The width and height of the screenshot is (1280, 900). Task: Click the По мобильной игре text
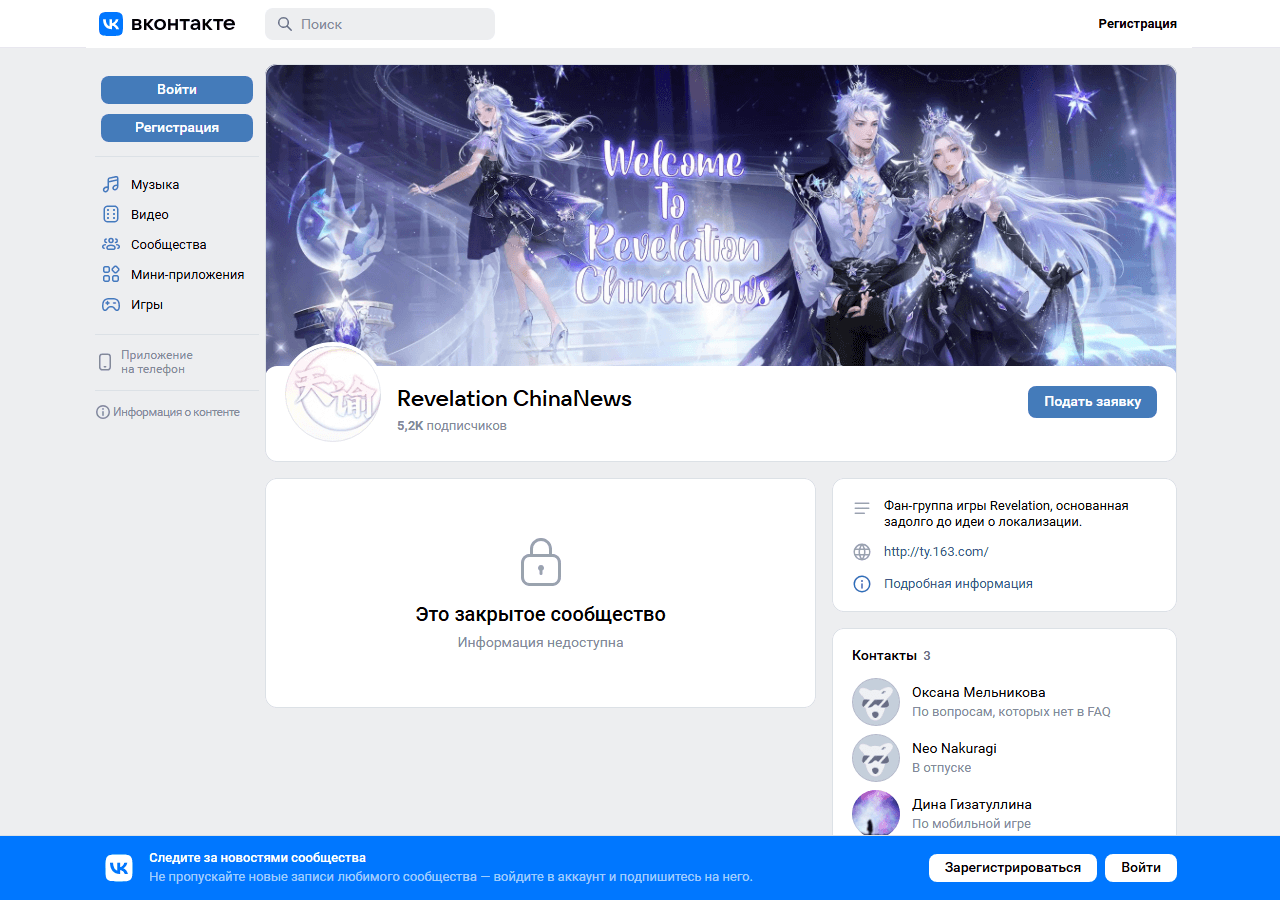pos(971,824)
